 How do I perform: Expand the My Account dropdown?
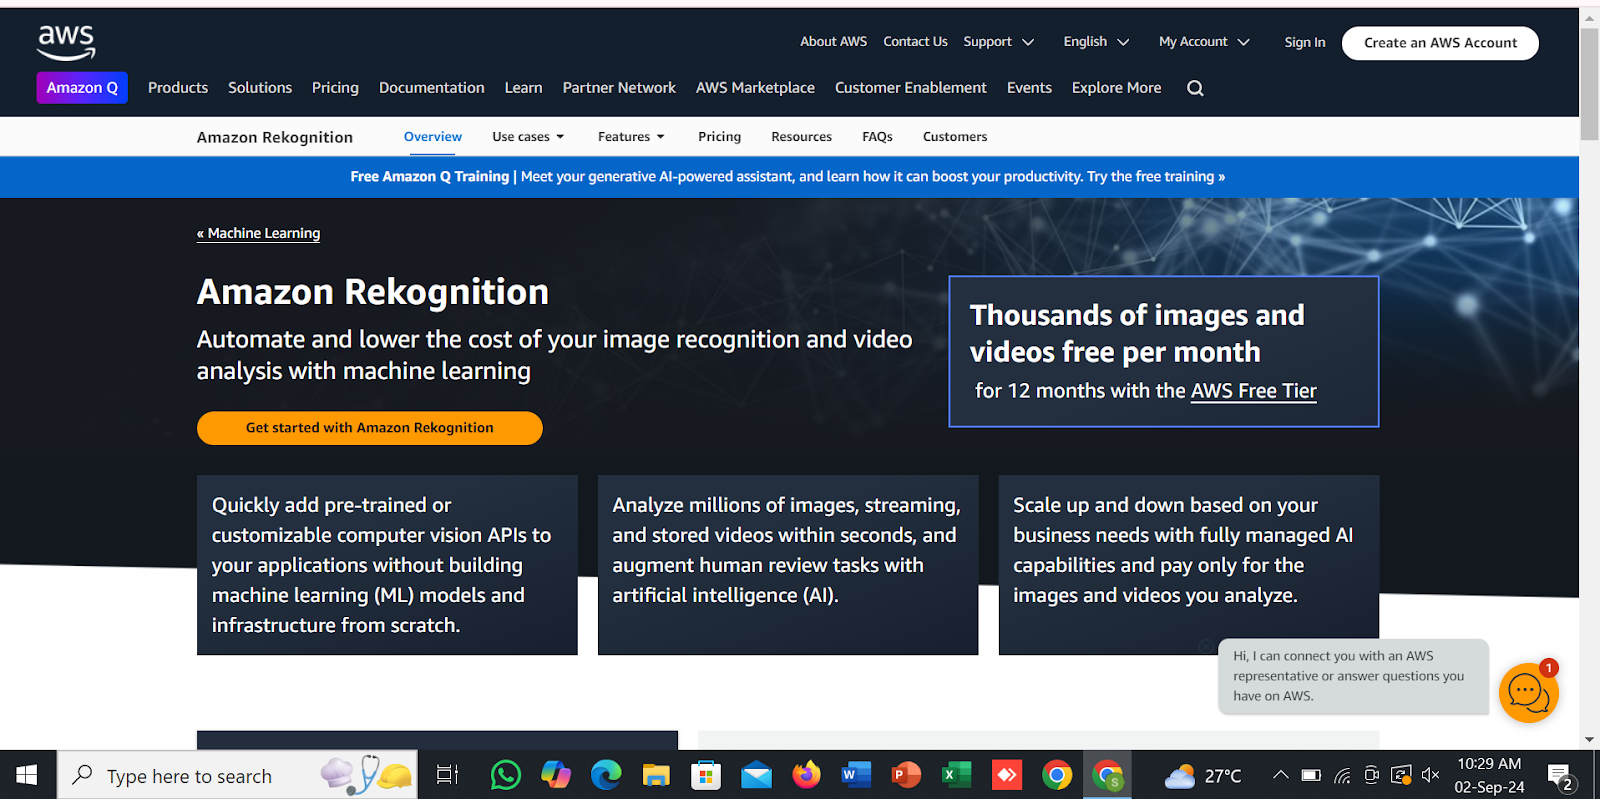click(x=1204, y=42)
